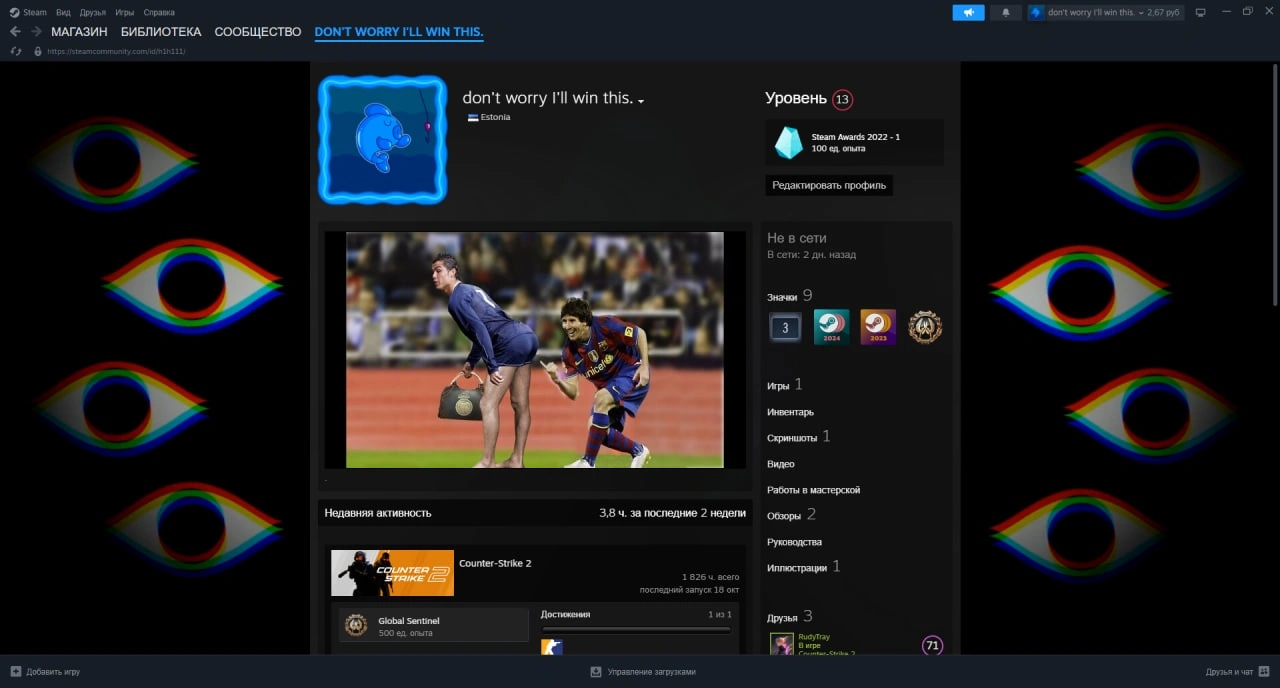Click RudyTray's level 71 circle
The height and width of the screenshot is (688, 1280).
coord(933,645)
